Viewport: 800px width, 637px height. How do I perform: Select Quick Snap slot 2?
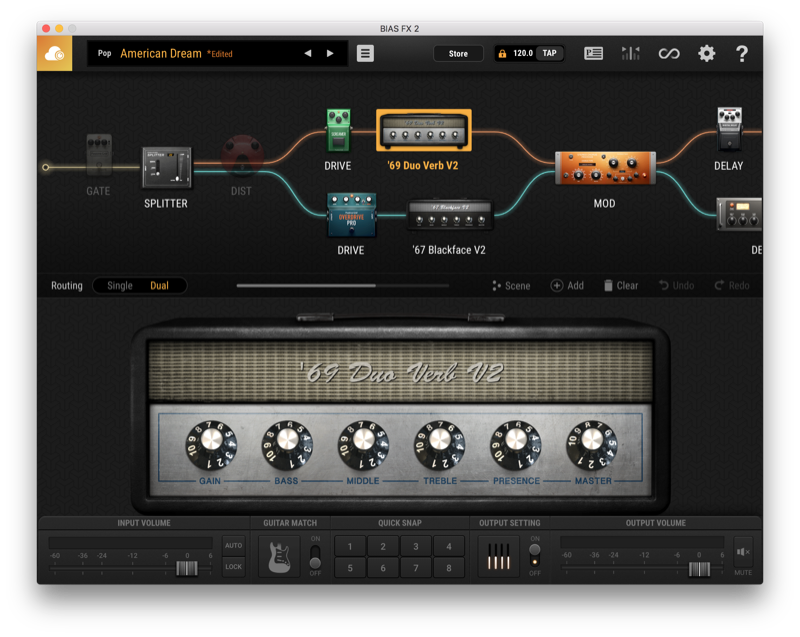pos(383,546)
